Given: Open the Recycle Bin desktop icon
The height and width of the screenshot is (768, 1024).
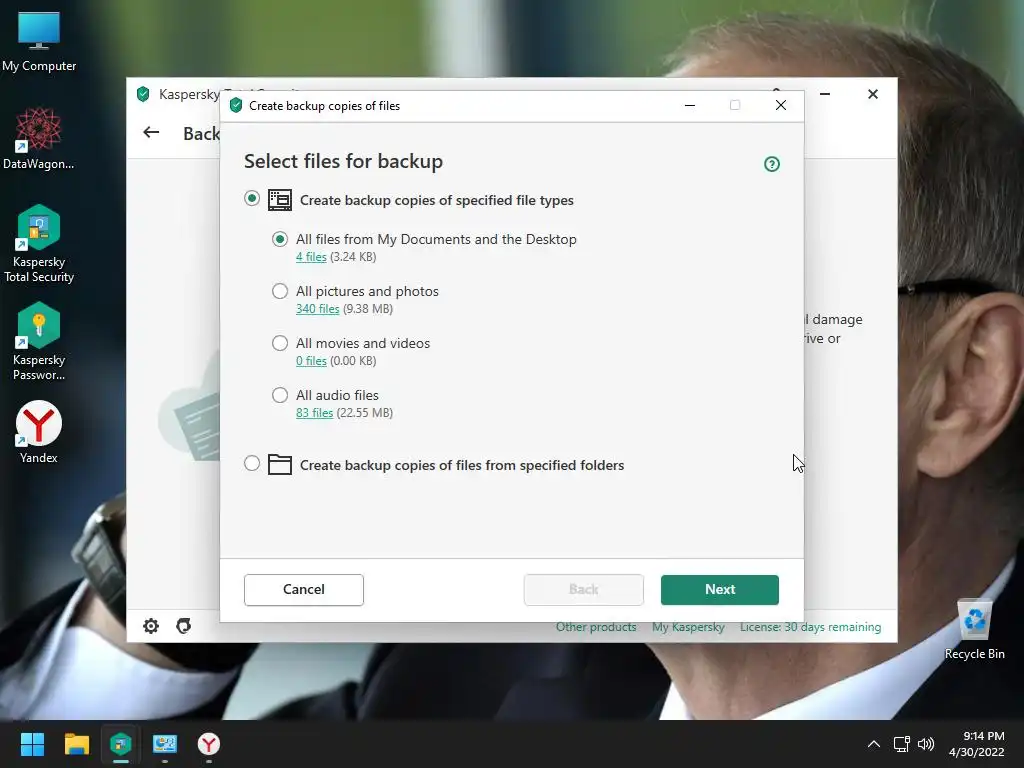Looking at the screenshot, I should pos(974,629).
